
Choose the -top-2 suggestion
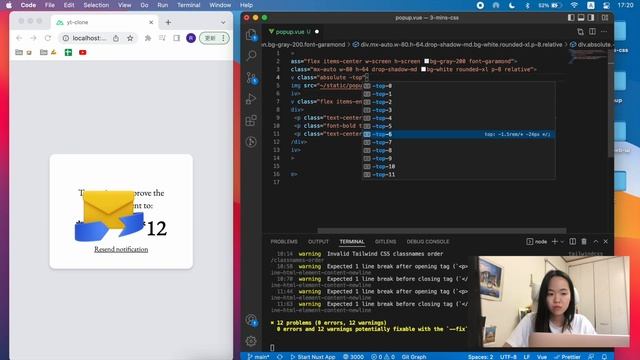point(458,102)
